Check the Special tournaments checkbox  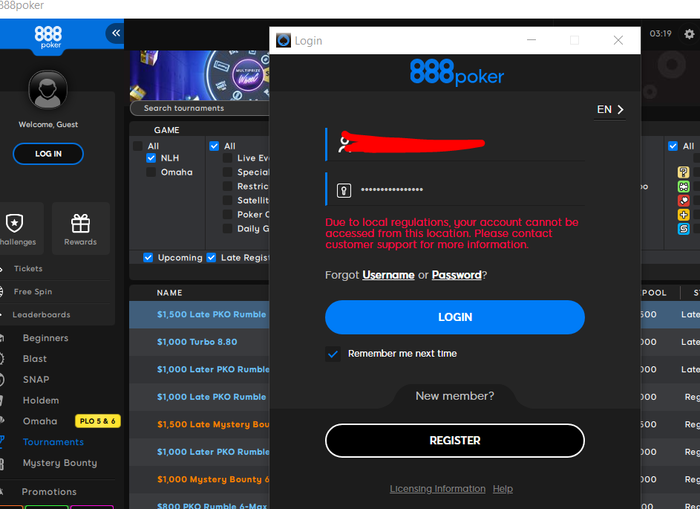228,172
